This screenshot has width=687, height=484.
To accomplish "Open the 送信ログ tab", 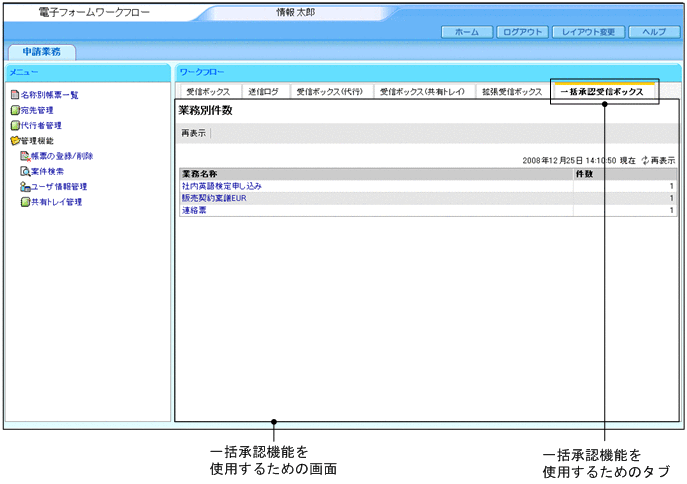I will coord(263,91).
